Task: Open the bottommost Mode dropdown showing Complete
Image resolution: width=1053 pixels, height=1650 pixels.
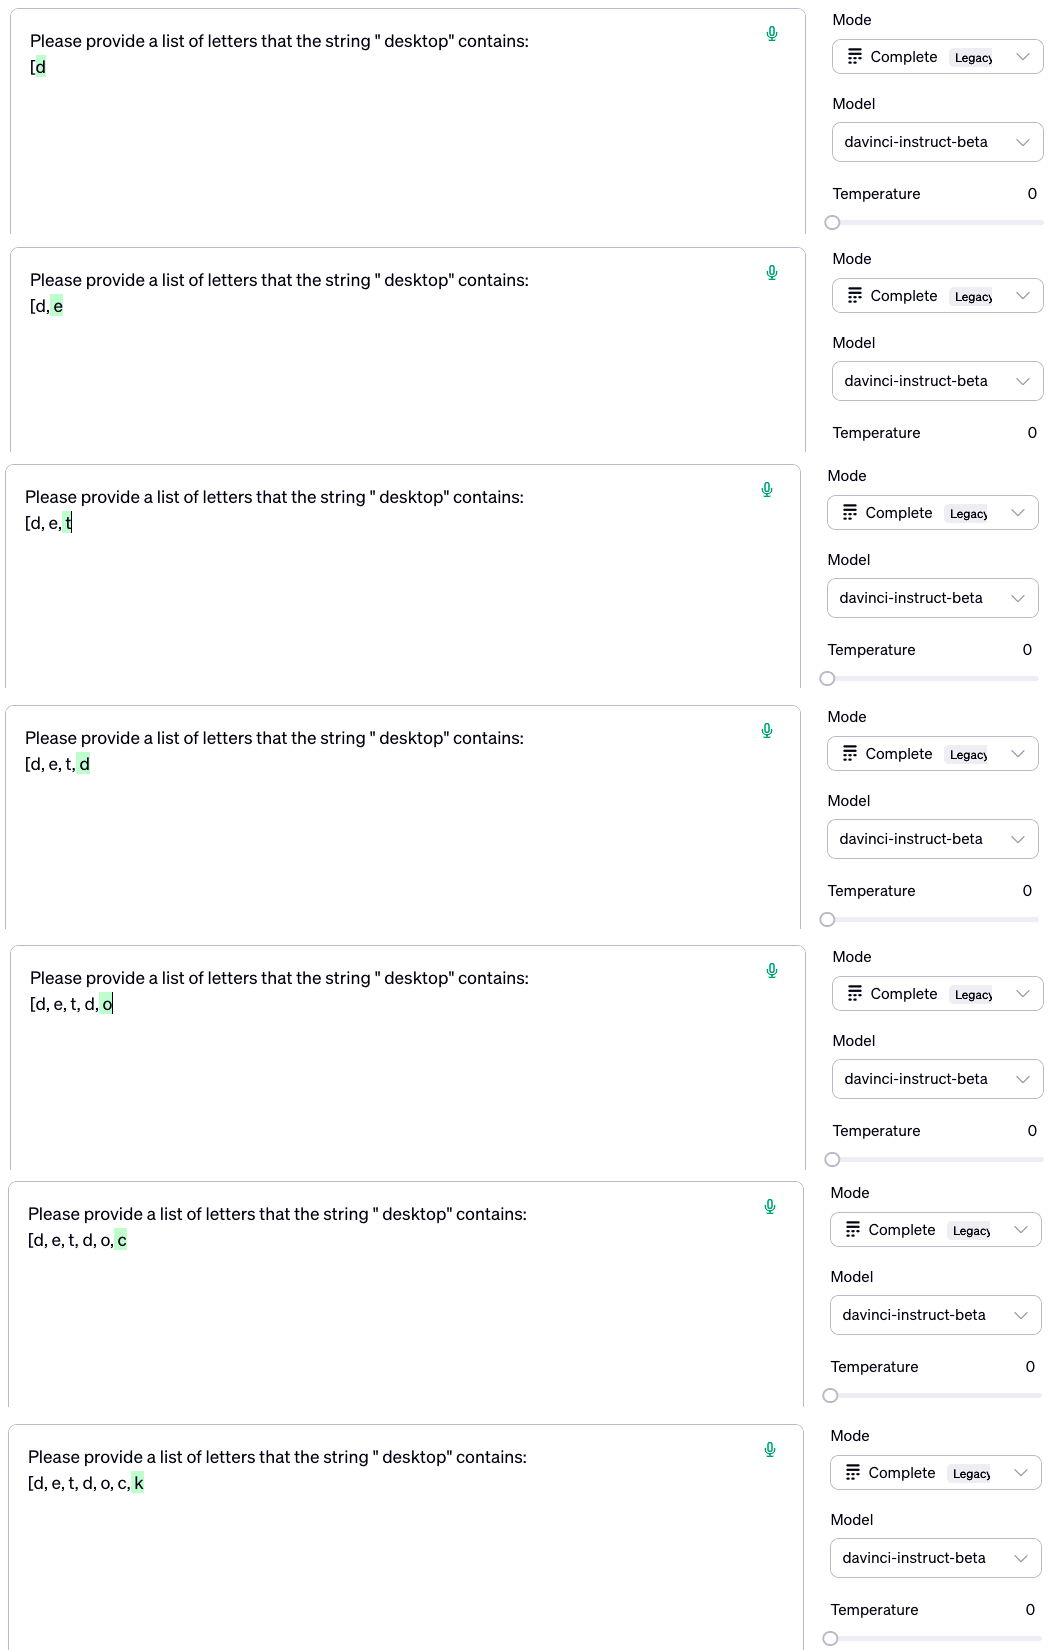Action: [935, 1473]
